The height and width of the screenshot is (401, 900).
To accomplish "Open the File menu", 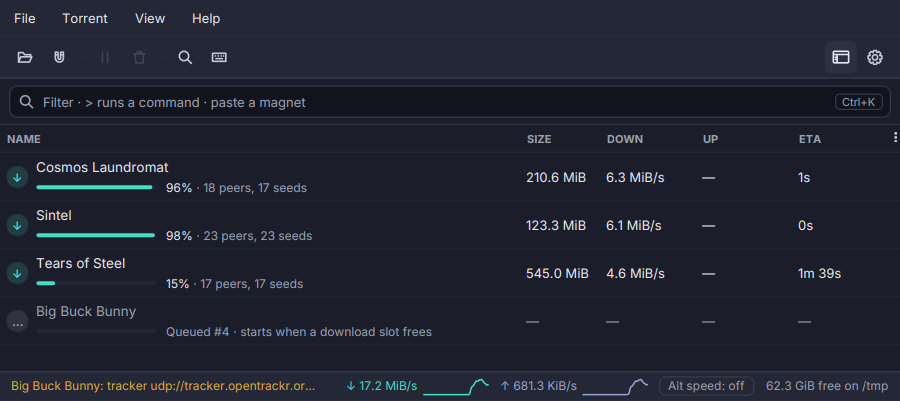I will (25, 18).
